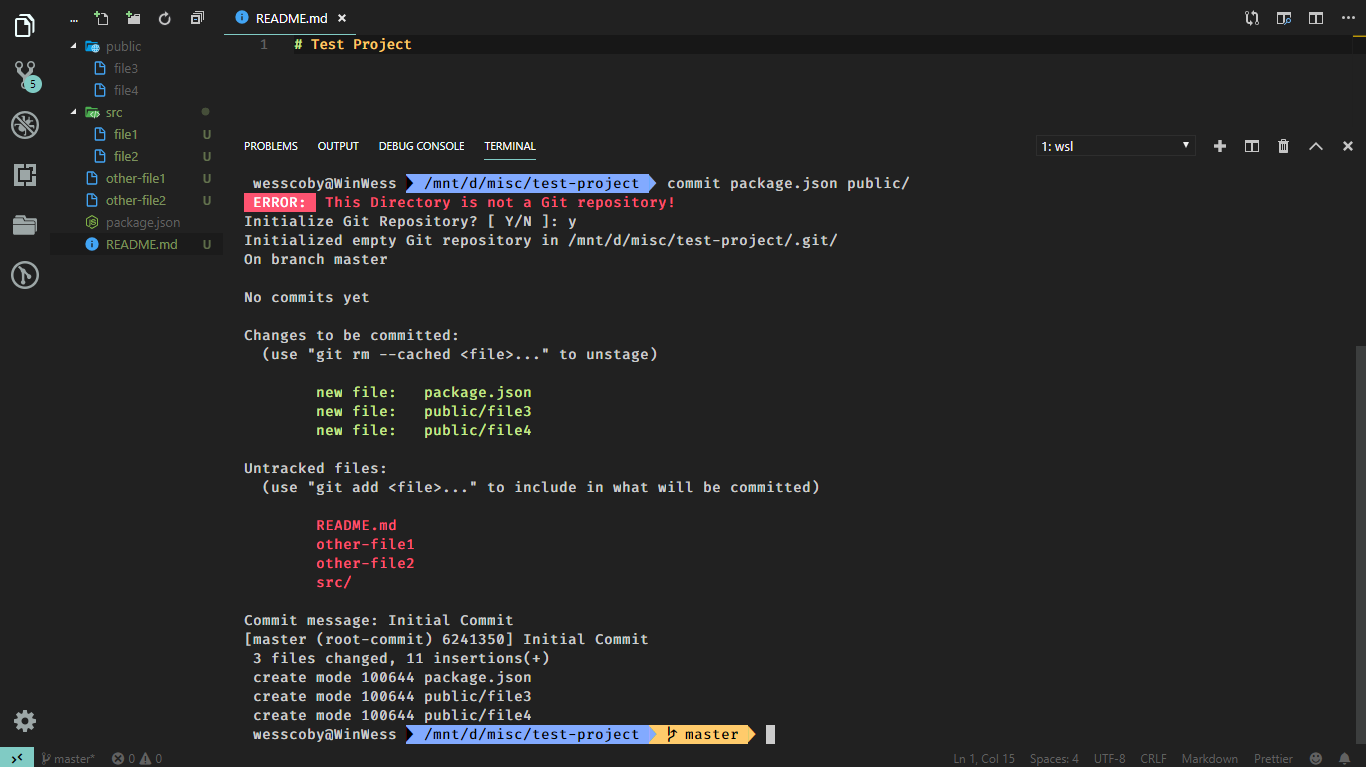1366x767 pixels.
Task: Change encoding via UTF-8 status item
Action: 1109,758
